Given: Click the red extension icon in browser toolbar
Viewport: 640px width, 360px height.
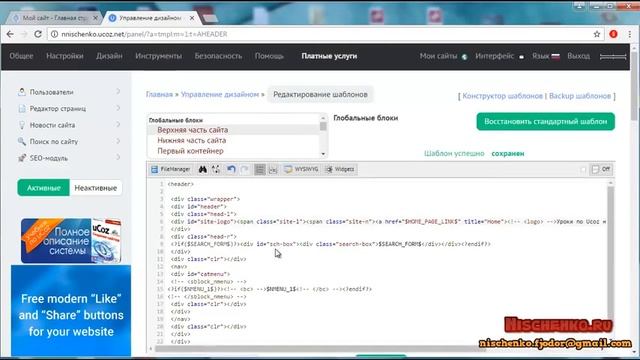Looking at the screenshot, I should [x=613, y=34].
